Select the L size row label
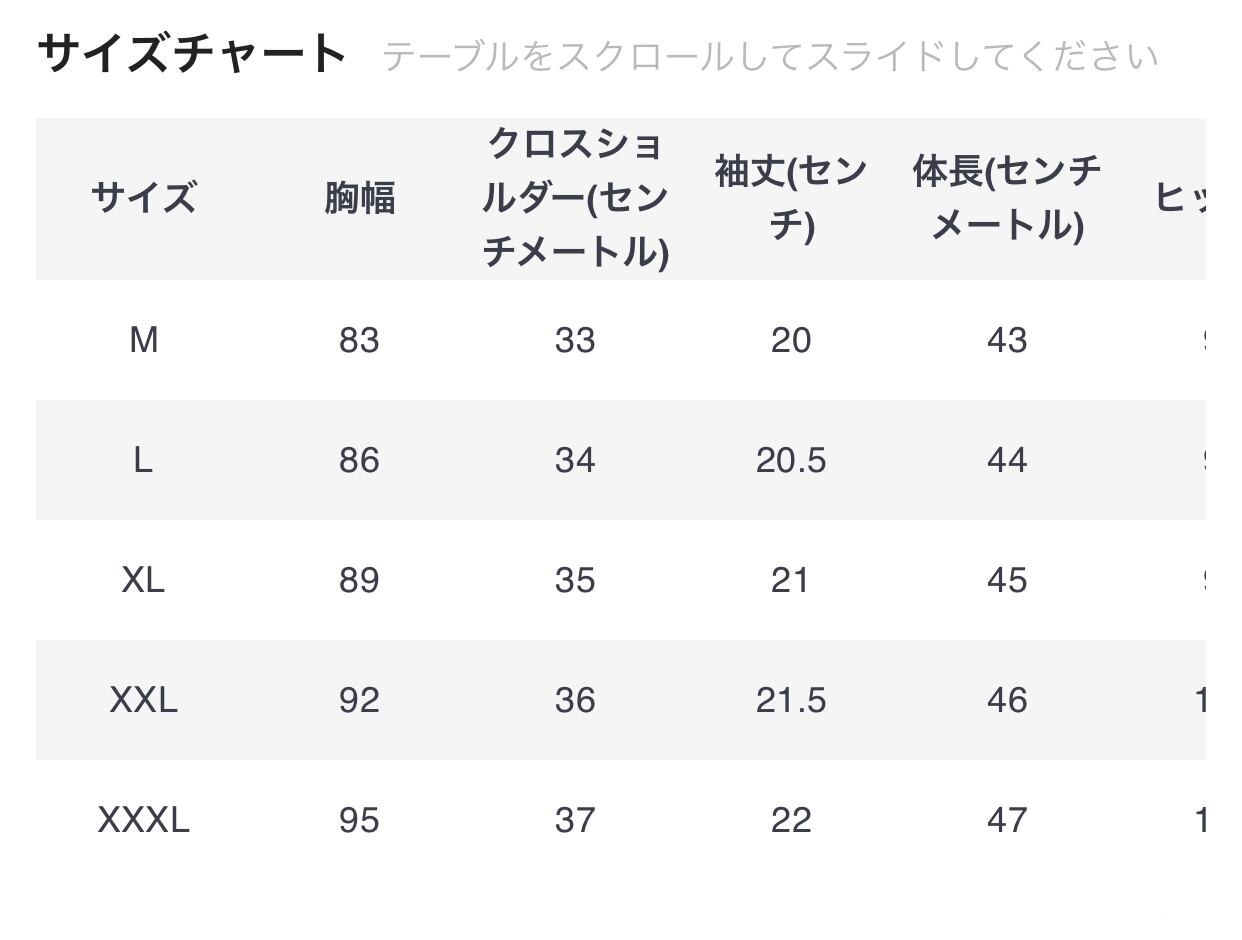 [143, 460]
